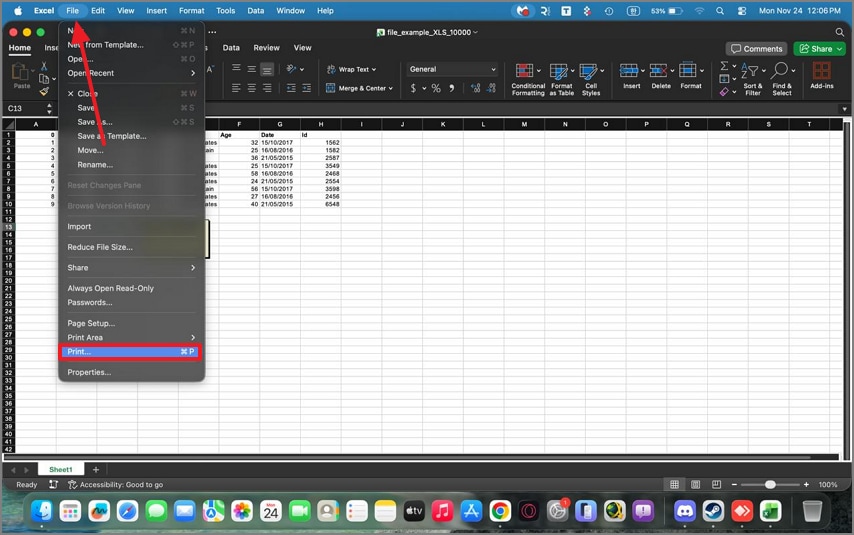The width and height of the screenshot is (854, 535).
Task: Click the Paste clipboard icon
Action: [x=21, y=72]
